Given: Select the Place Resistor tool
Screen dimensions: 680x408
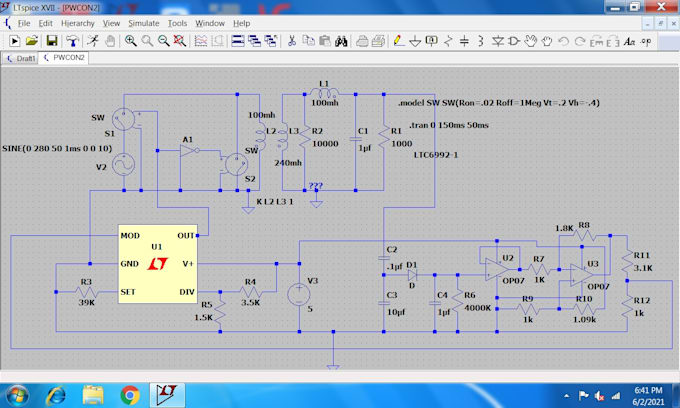Looking at the screenshot, I should tap(448, 41).
